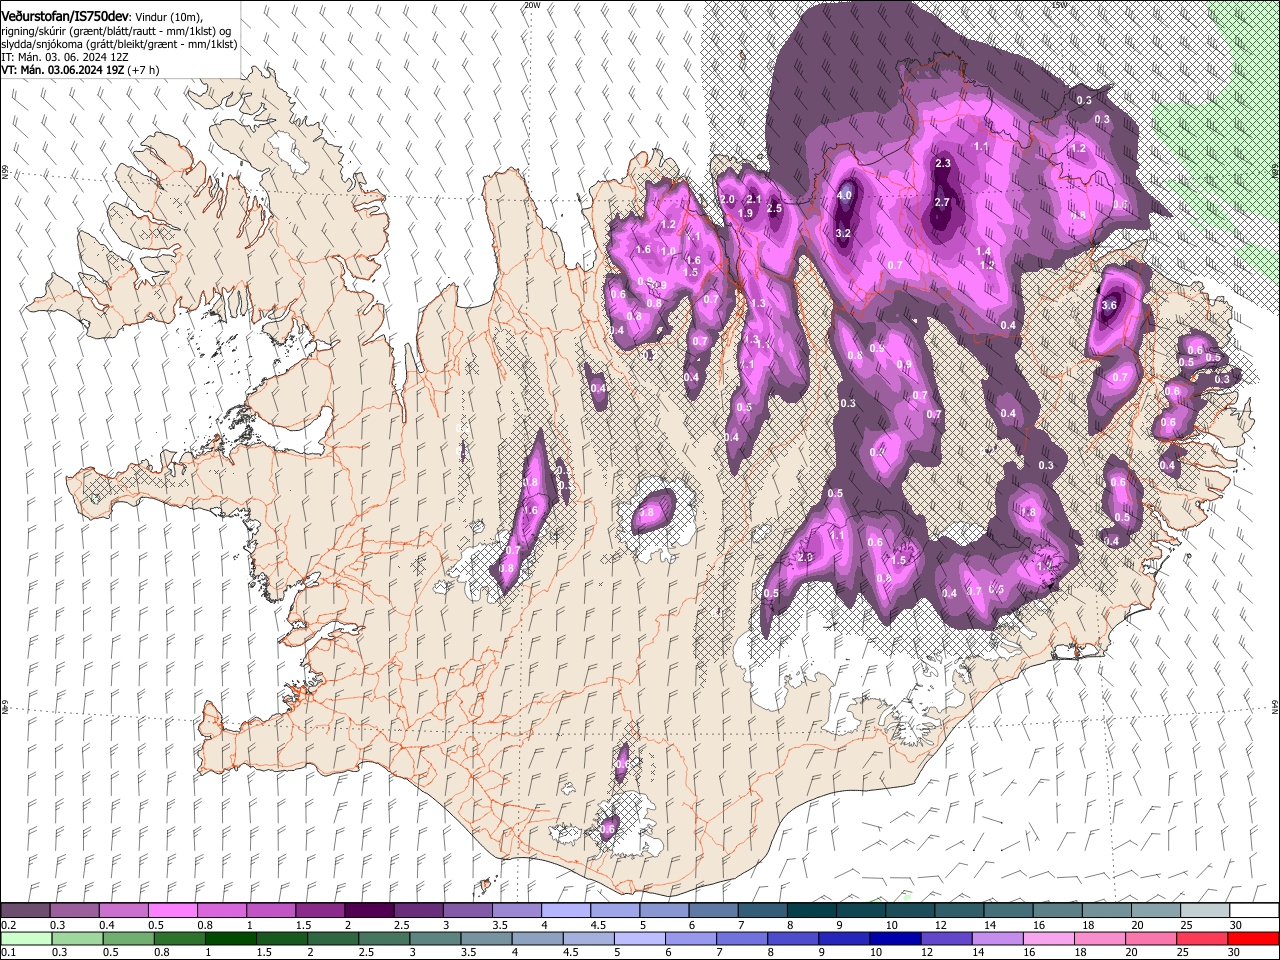Viewport: 1280px width, 960px height.
Task: Pick the palest green swatch between 0.1 and 0.3
Action: click(x=25, y=938)
